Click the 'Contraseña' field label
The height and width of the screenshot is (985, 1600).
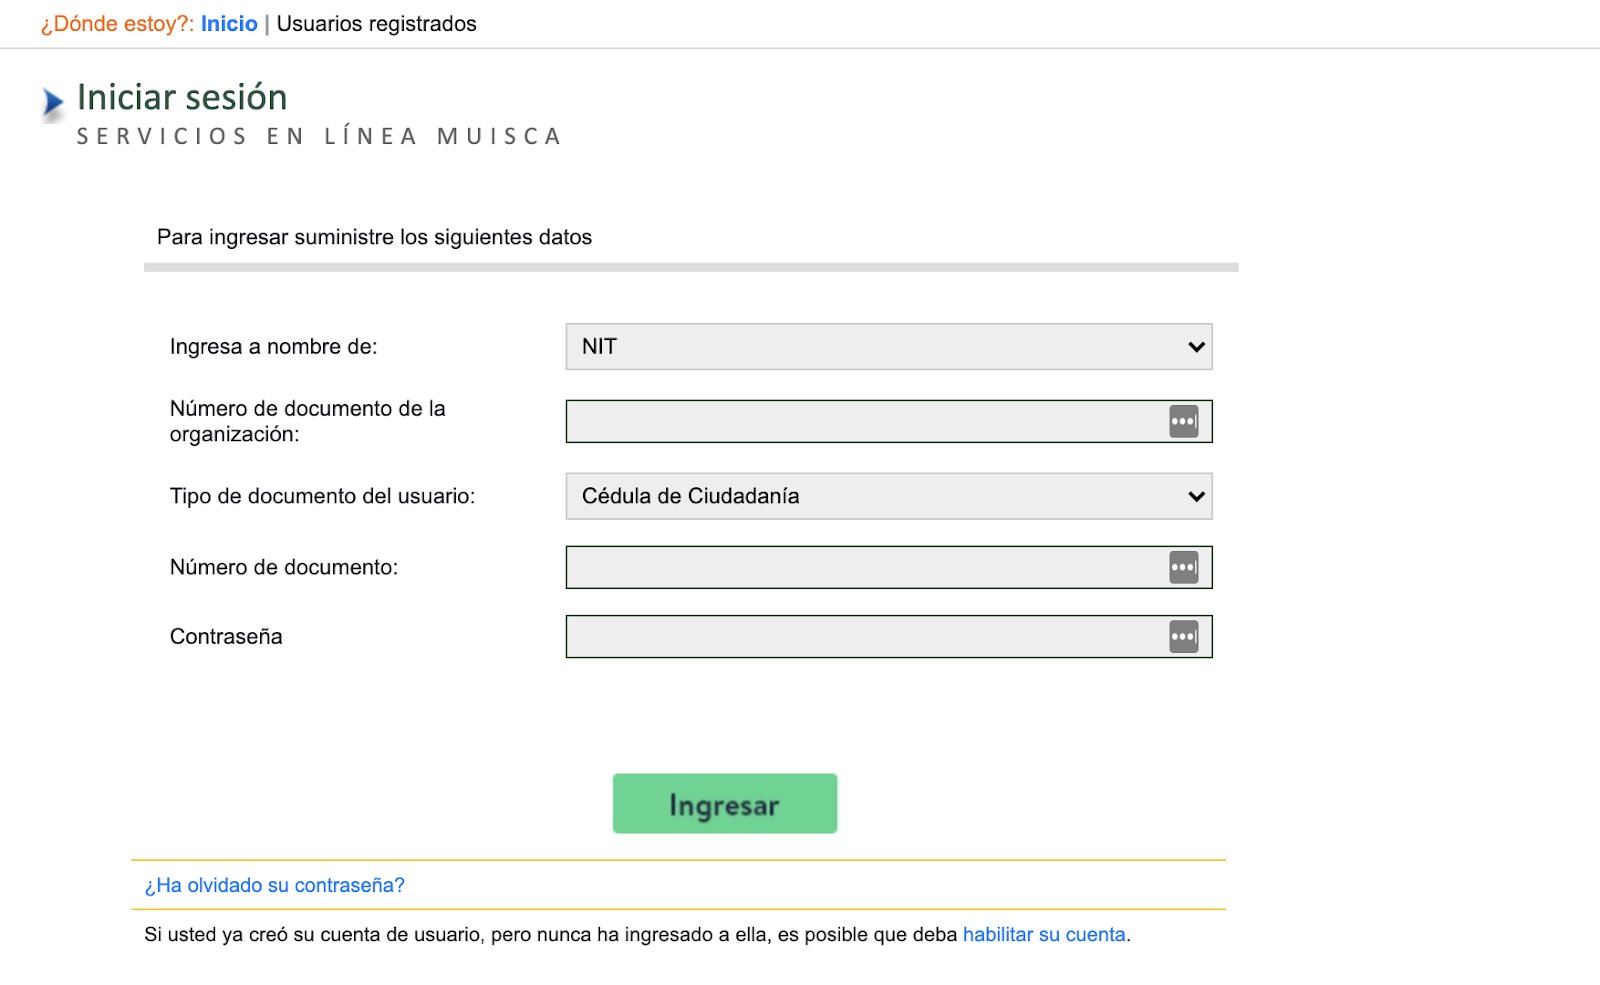click(226, 636)
